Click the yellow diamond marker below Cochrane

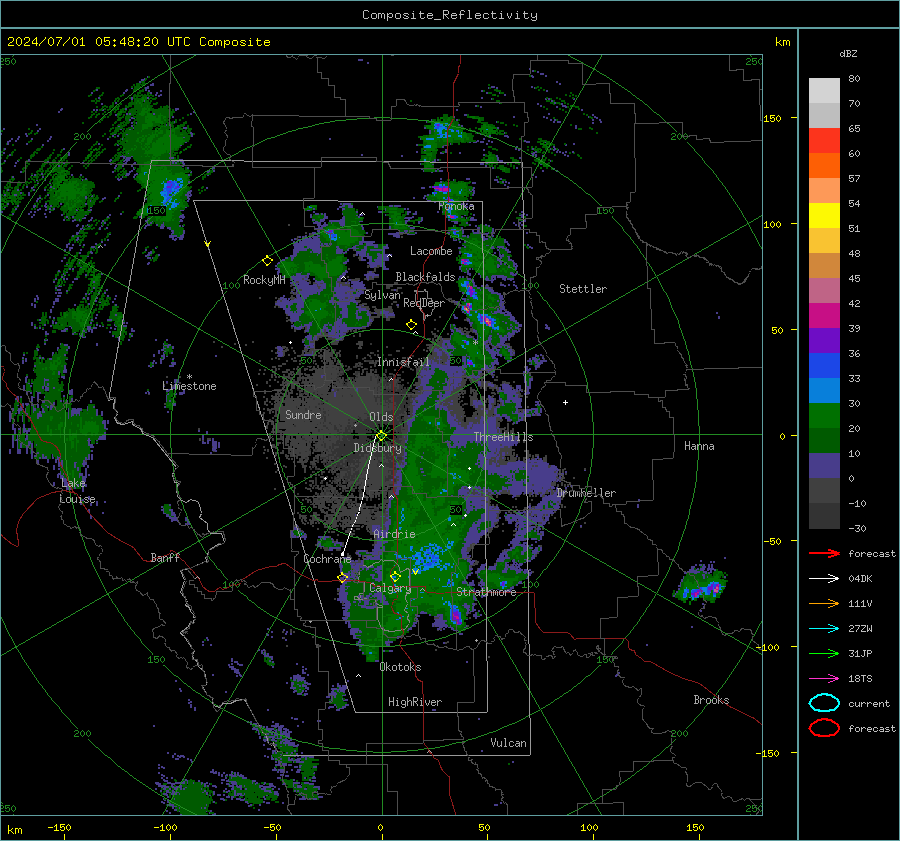point(342,578)
